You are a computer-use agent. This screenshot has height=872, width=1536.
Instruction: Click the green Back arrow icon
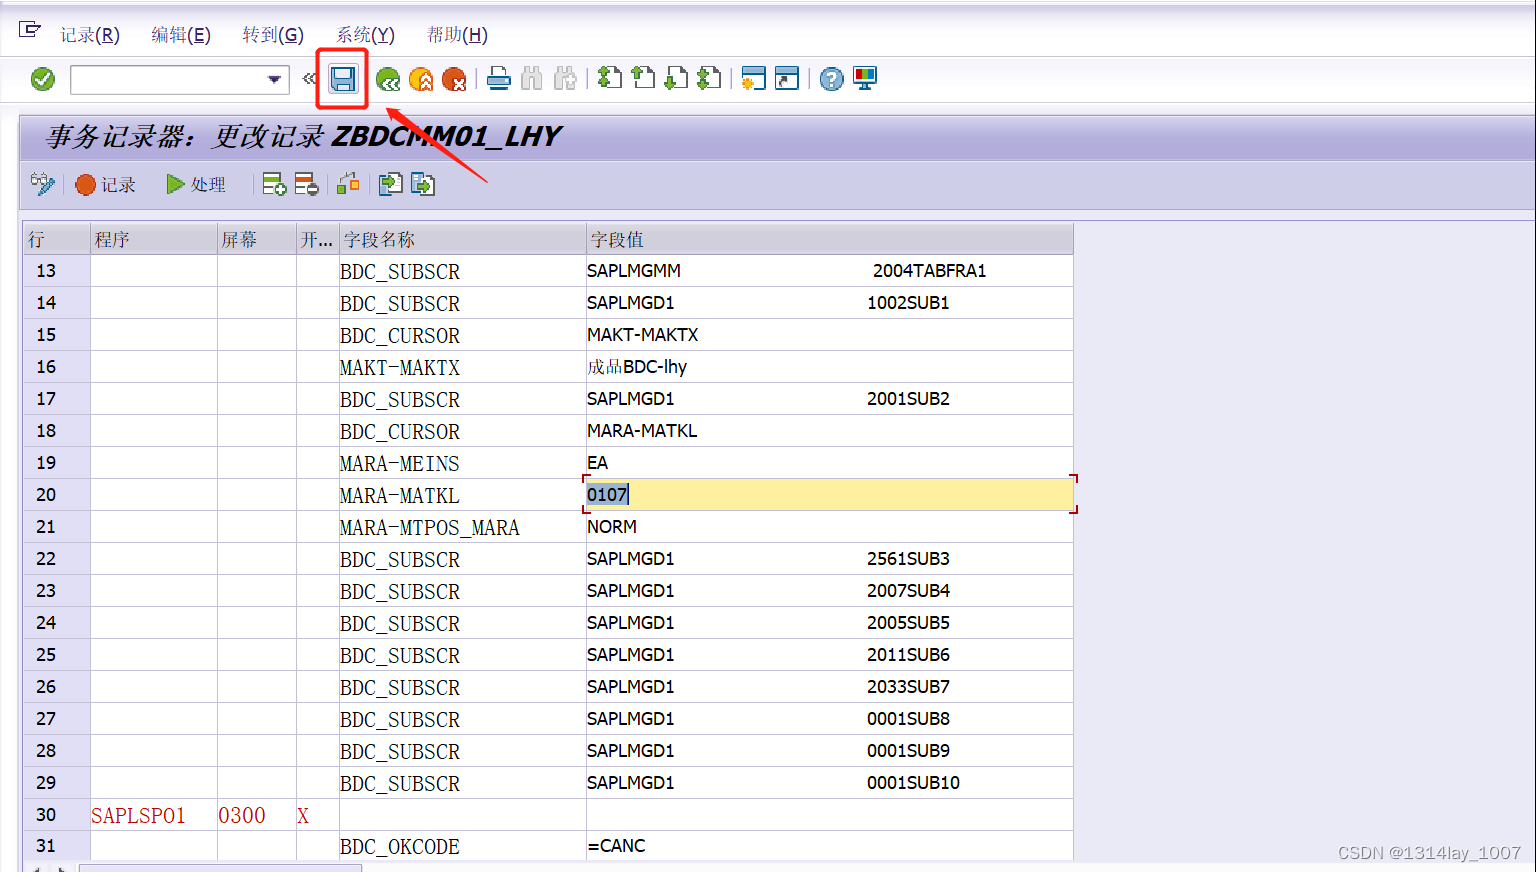pyautogui.click(x=388, y=79)
